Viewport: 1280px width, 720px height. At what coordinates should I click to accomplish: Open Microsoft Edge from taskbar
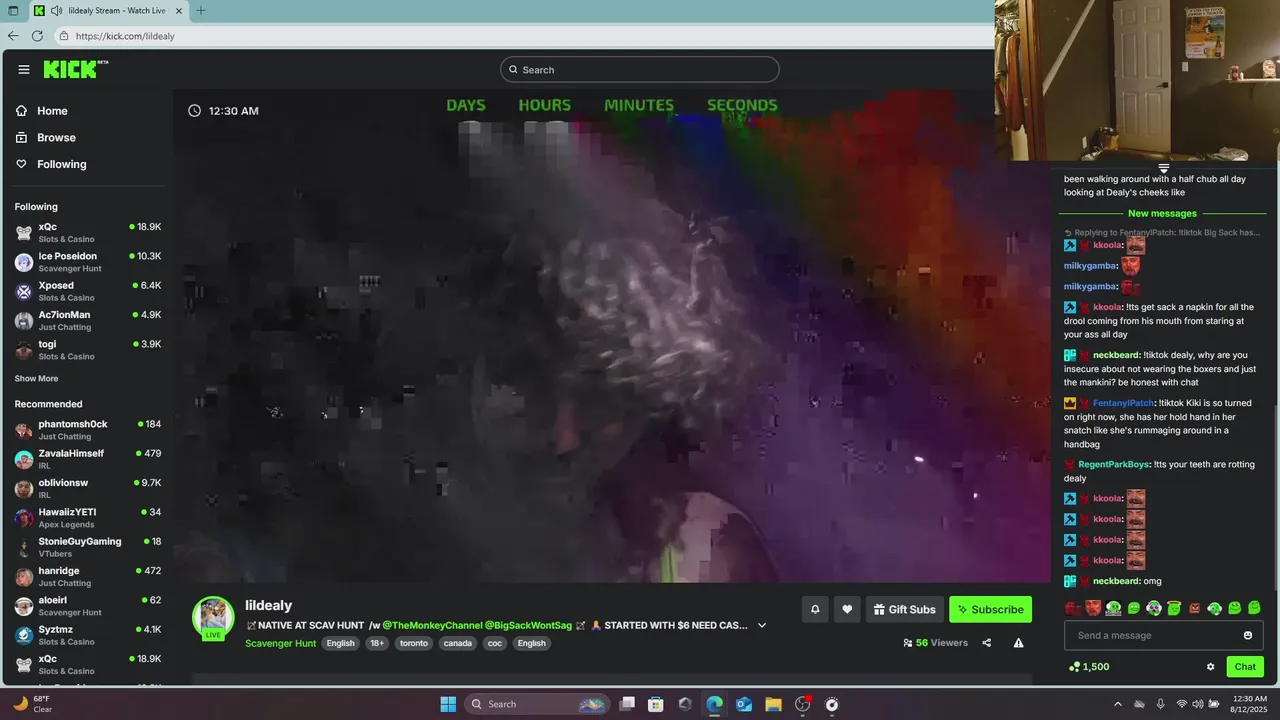[x=714, y=704]
